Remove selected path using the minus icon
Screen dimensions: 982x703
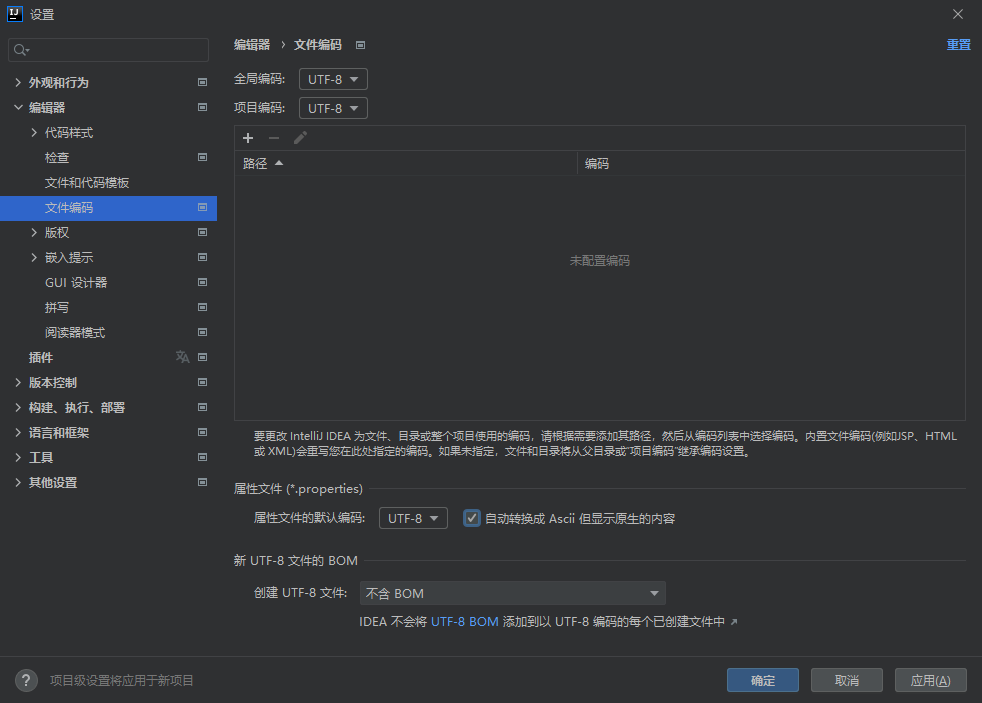click(274, 138)
